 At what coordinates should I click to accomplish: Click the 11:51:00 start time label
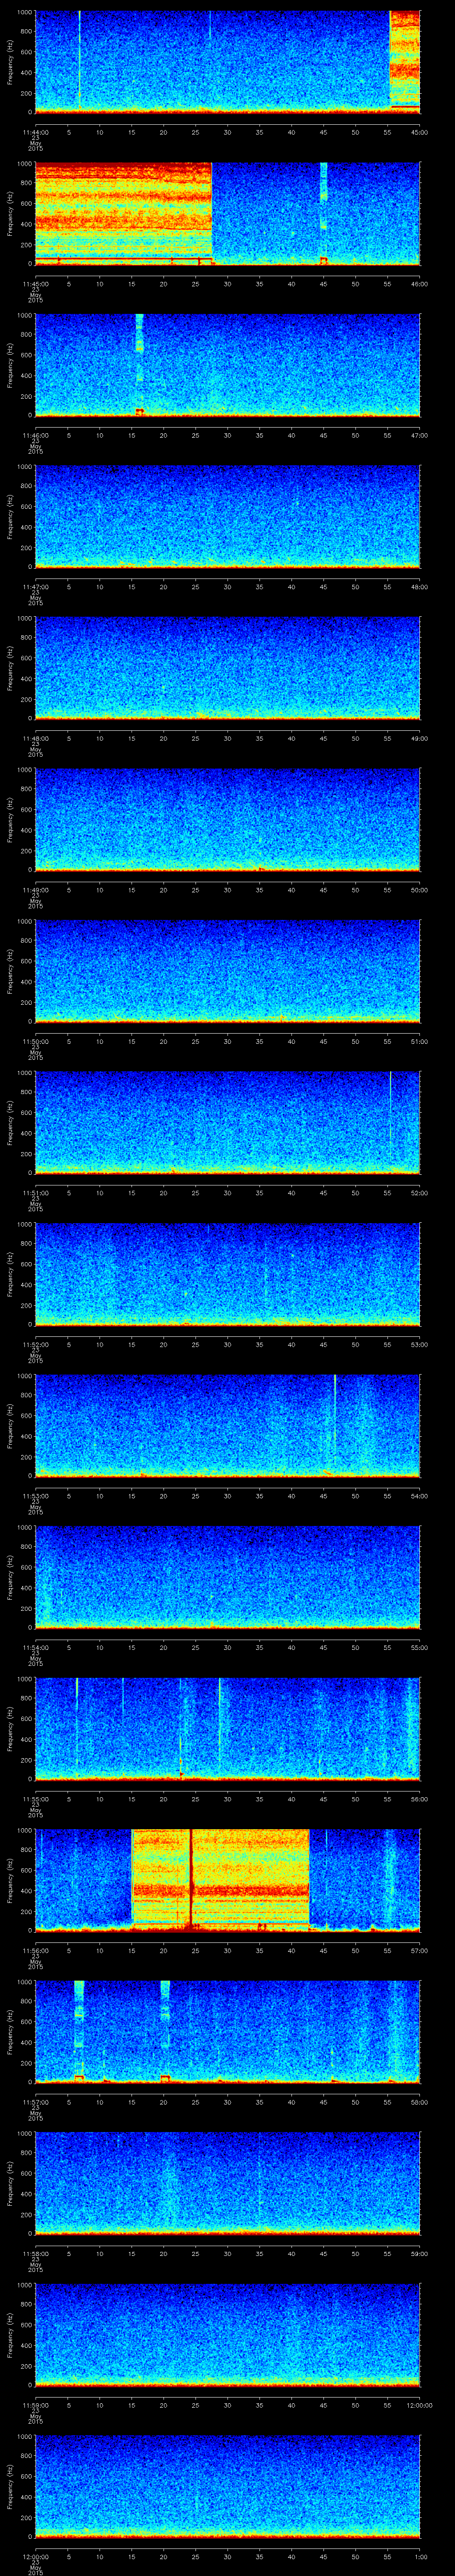click(x=36, y=1192)
